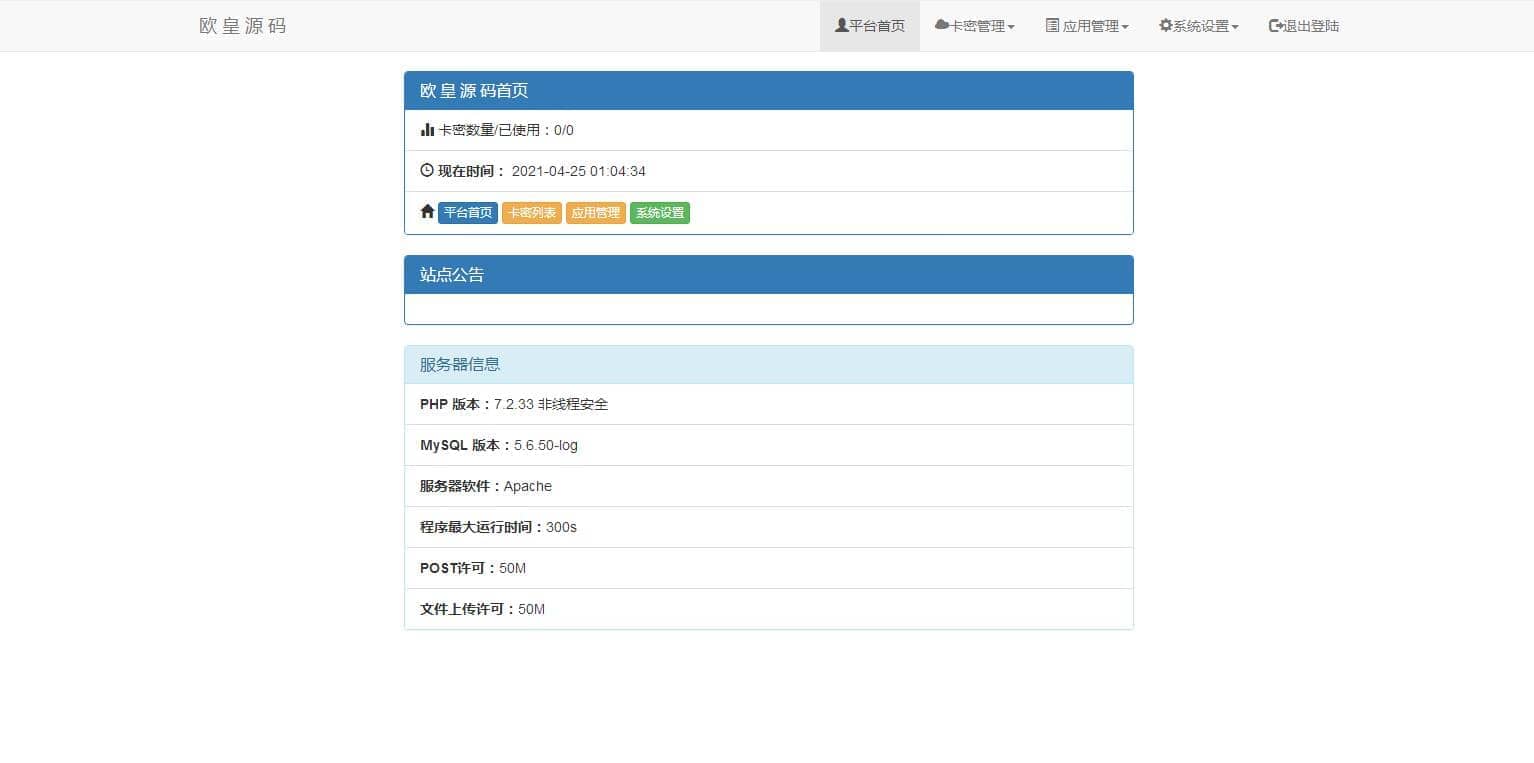Select 退出登陆 to log out

1304,26
